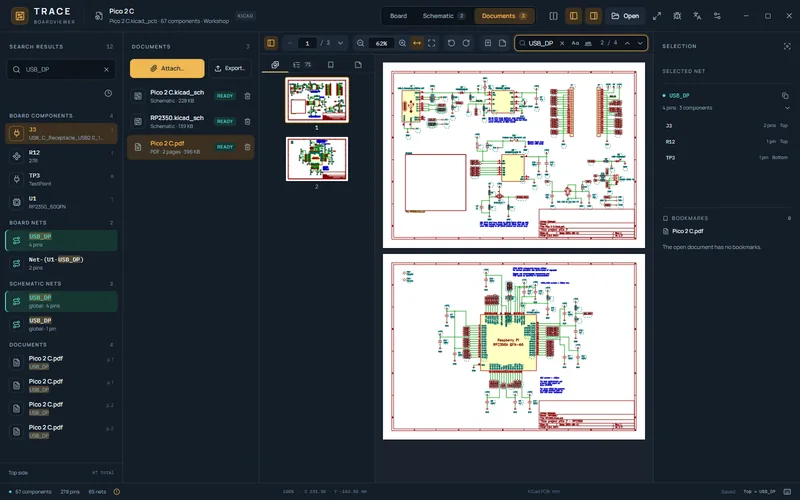Select USB_DP global 1 pin schematic net

61,324
